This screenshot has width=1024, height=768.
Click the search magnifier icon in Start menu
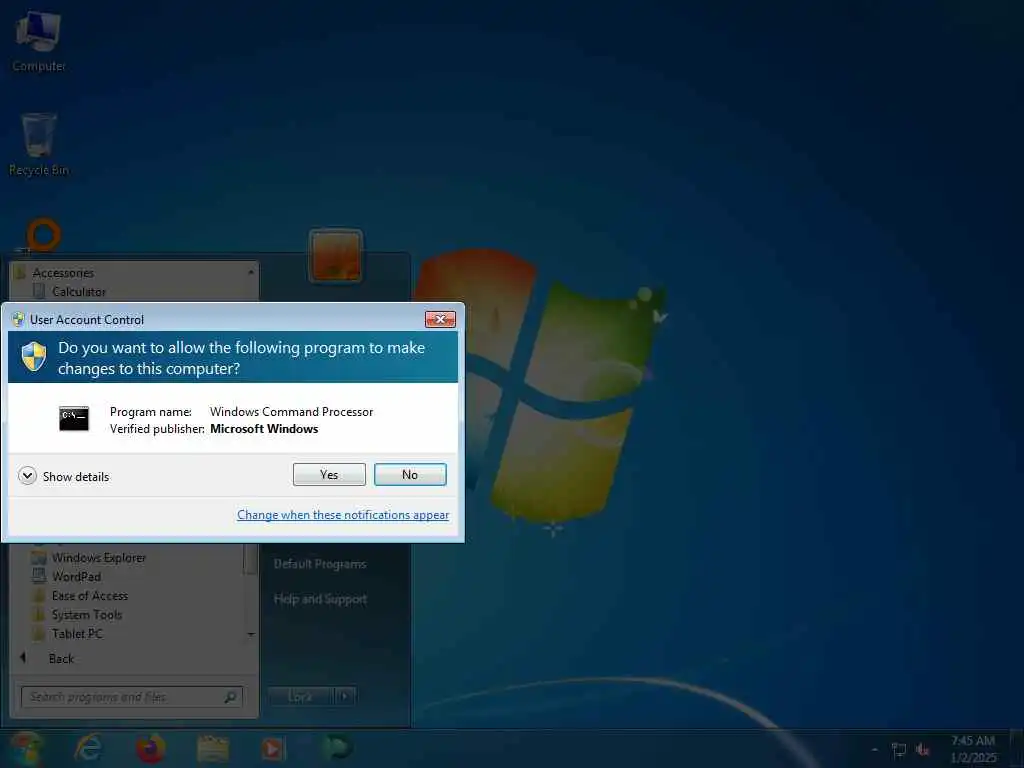[x=230, y=697]
